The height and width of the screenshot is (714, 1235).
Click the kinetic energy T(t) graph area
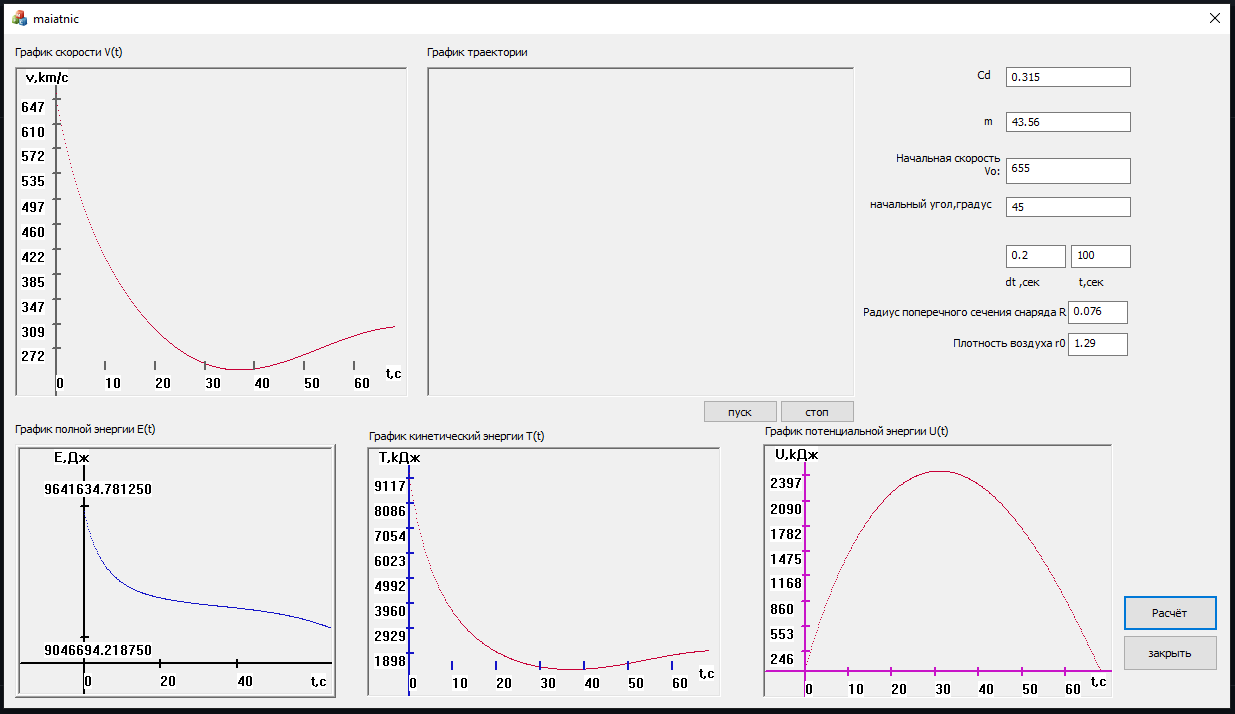(540, 570)
